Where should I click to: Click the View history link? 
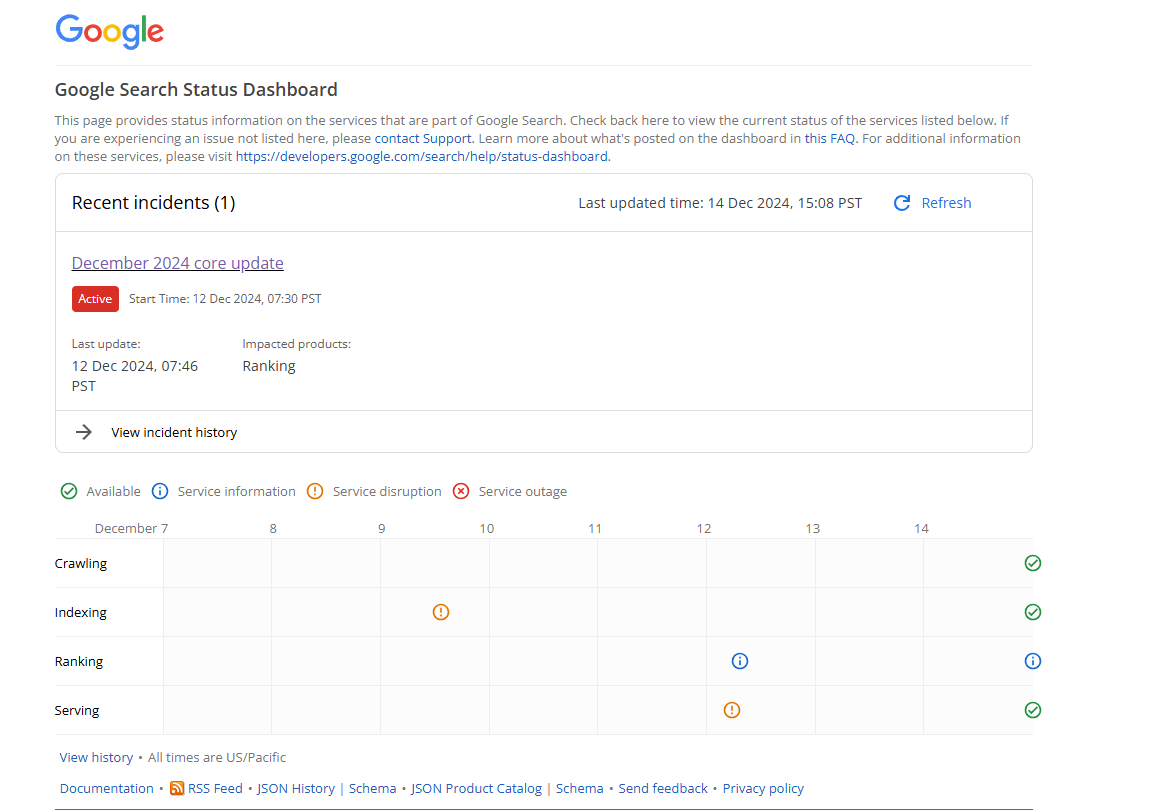pyautogui.click(x=96, y=757)
